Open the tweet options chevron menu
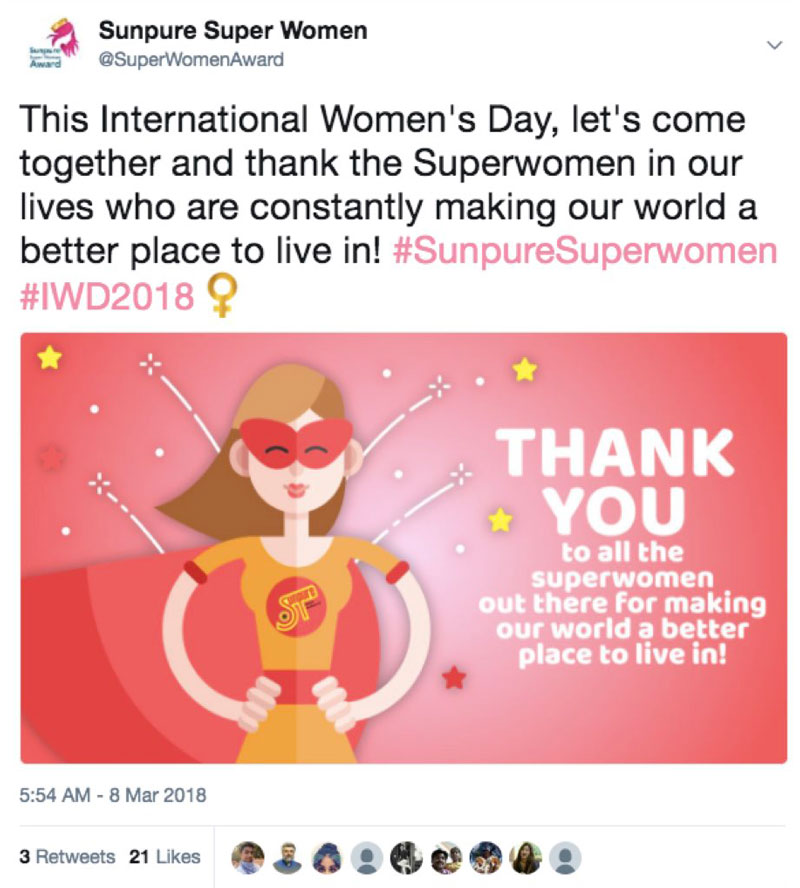800x888 pixels. click(772, 46)
